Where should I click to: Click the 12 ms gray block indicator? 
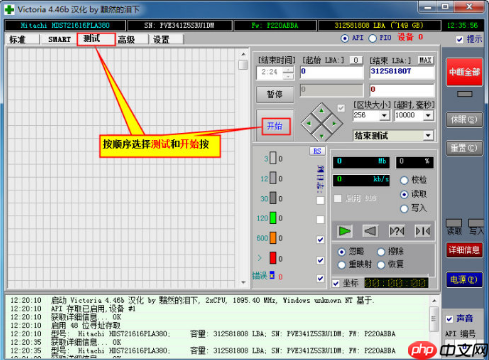pyautogui.click(x=273, y=178)
